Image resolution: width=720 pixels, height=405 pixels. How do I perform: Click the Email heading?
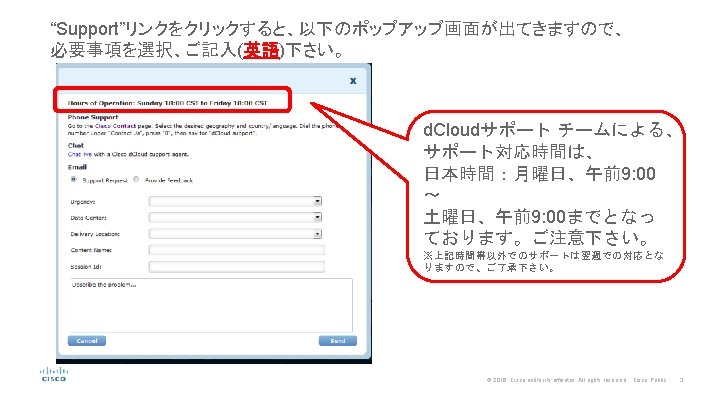(x=77, y=167)
